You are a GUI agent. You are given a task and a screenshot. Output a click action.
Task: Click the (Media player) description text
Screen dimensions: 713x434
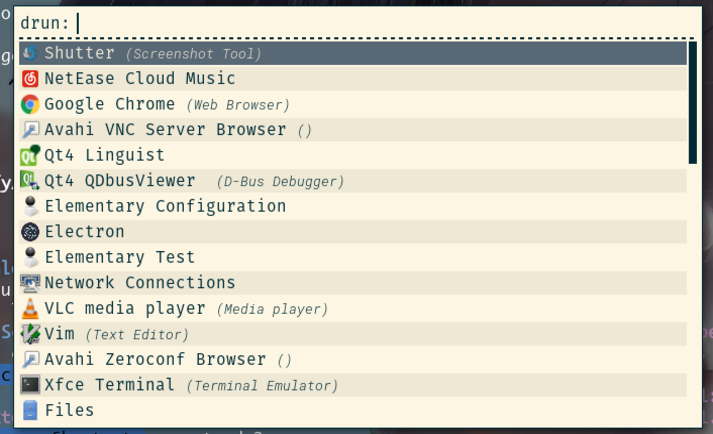(x=272, y=309)
